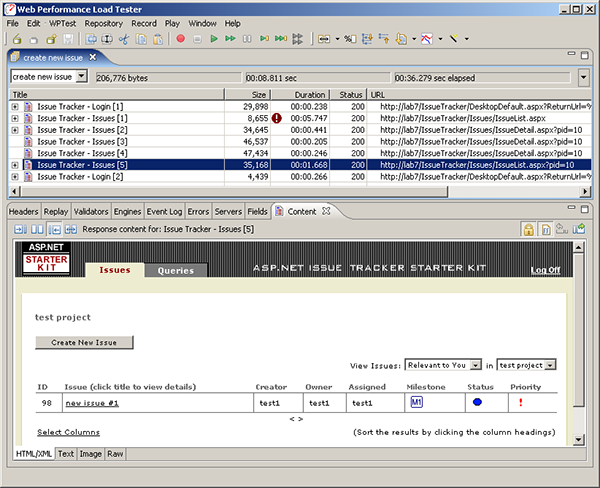Open the 'Relevant to You' View Issues dropdown
The height and width of the screenshot is (488, 600).
click(x=475, y=365)
